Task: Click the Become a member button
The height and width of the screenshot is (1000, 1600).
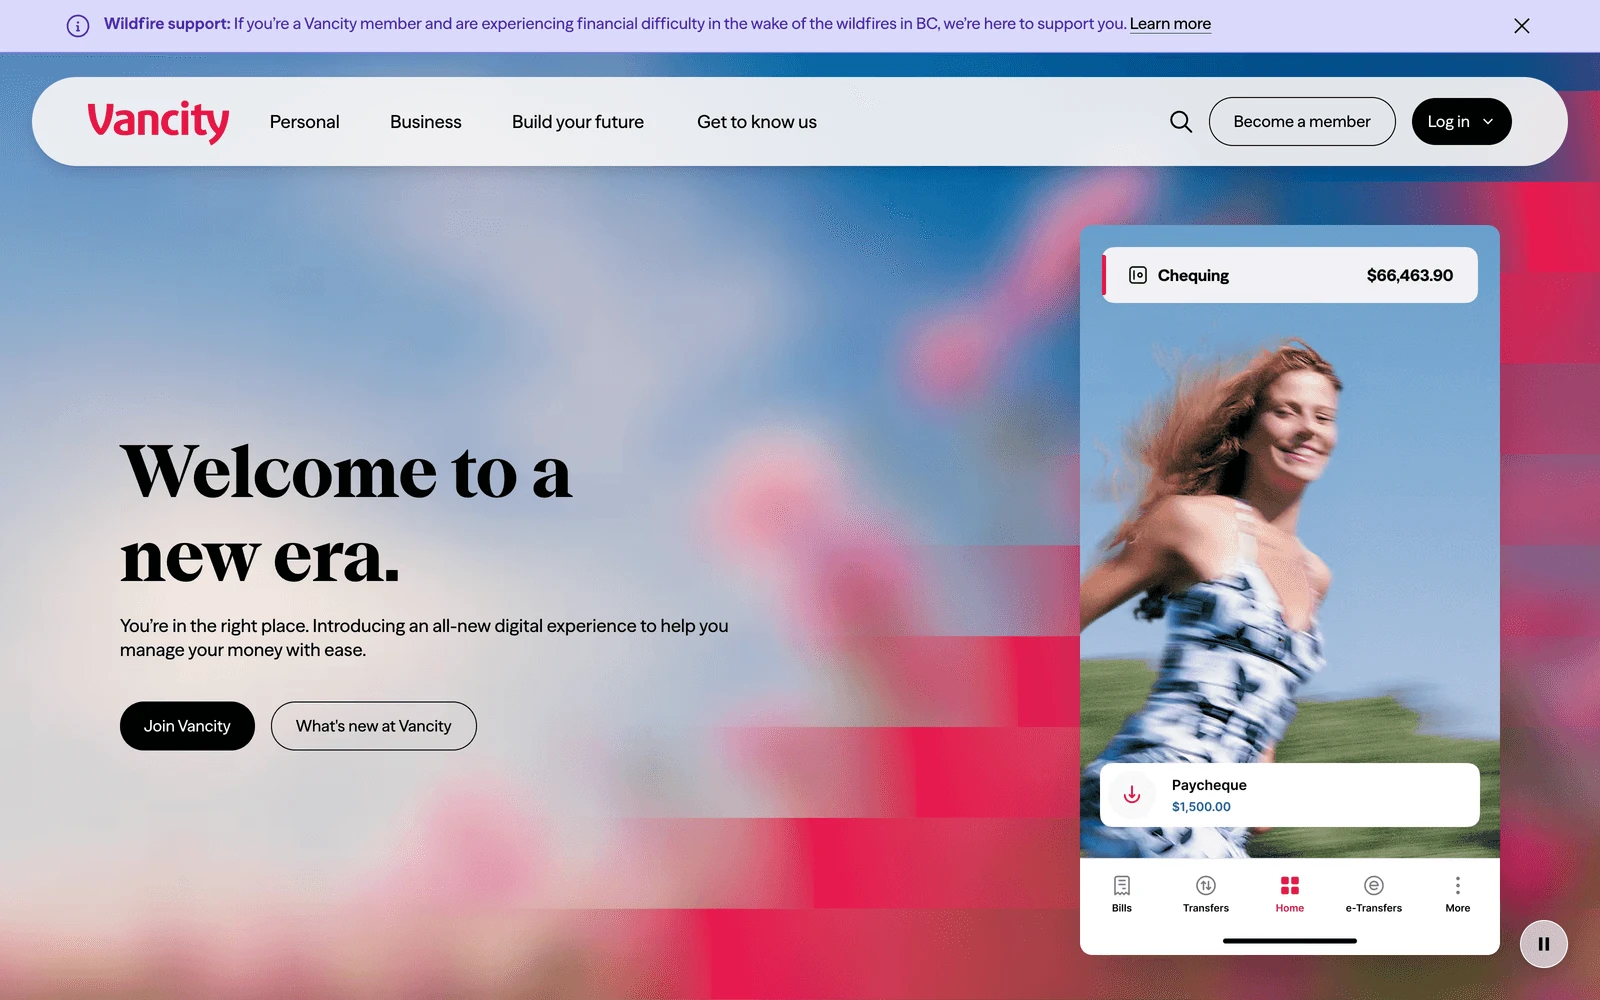Action: 1302,122
